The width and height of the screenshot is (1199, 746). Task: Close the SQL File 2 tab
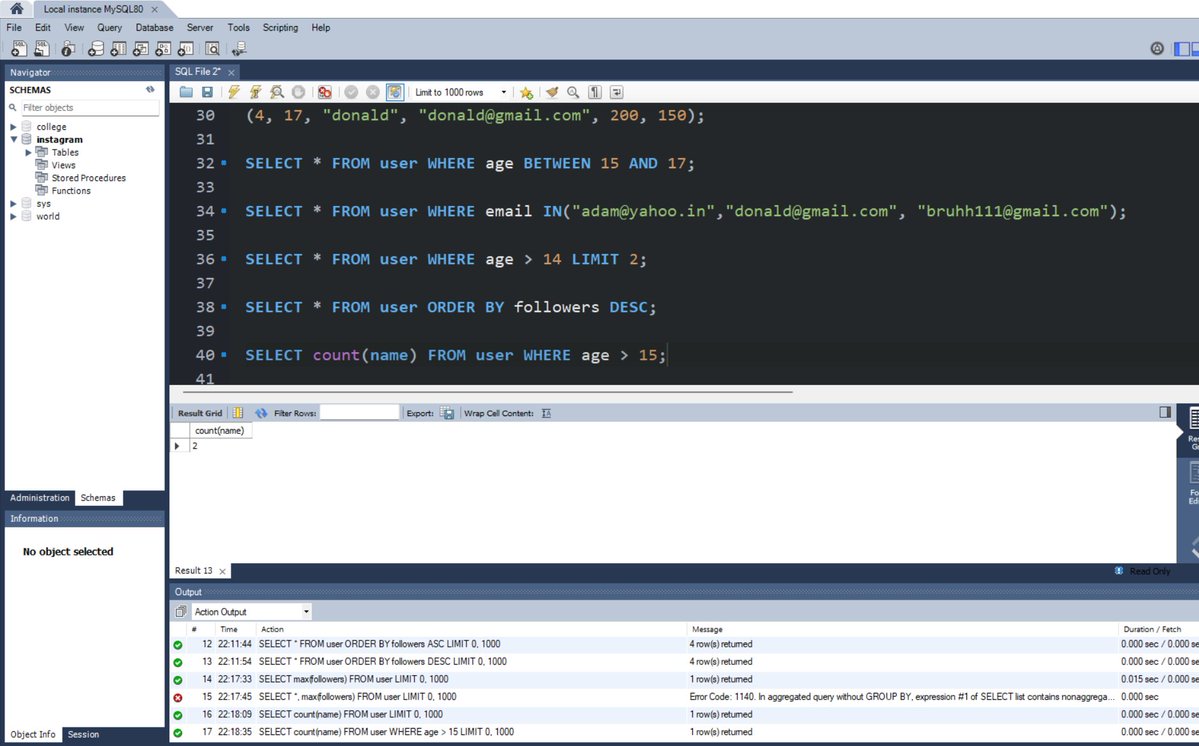(x=231, y=72)
